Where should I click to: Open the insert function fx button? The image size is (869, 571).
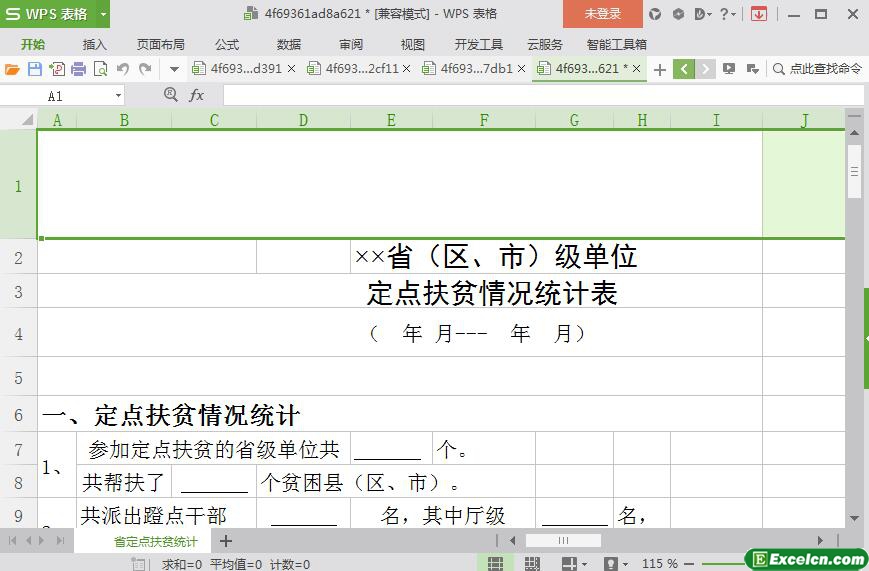click(196, 95)
